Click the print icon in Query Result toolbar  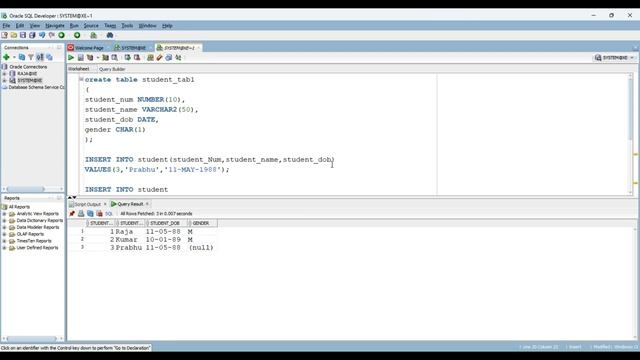point(81,213)
